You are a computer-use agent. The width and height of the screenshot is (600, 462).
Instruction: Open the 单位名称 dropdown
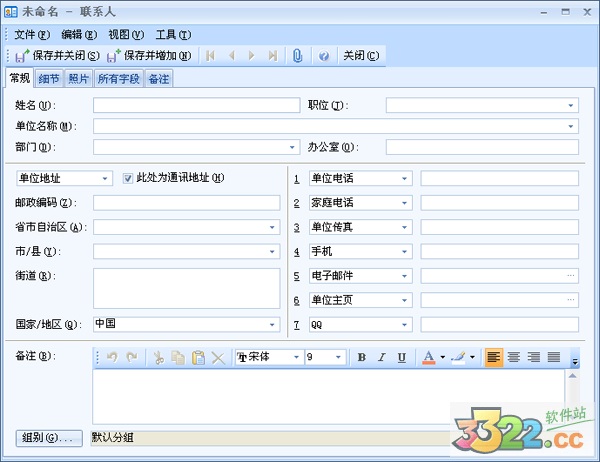pyautogui.click(x=571, y=126)
